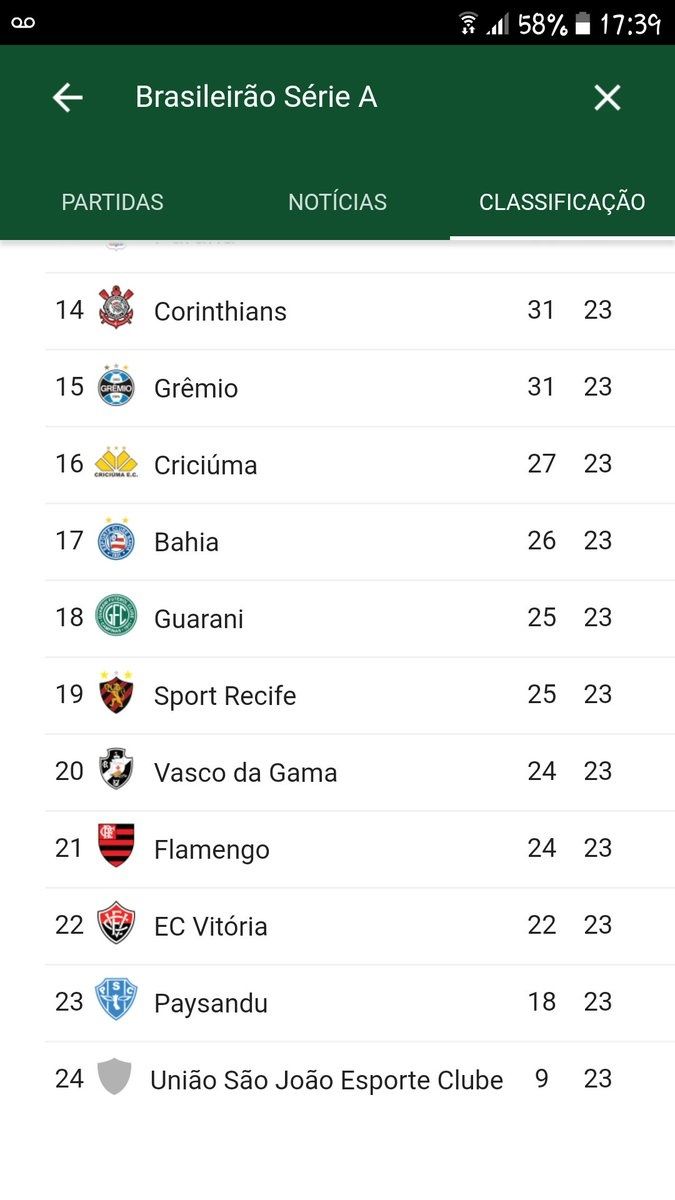This screenshot has height=1200, width=675.
Task: Open the EC Vitória team name
Action: (x=210, y=927)
